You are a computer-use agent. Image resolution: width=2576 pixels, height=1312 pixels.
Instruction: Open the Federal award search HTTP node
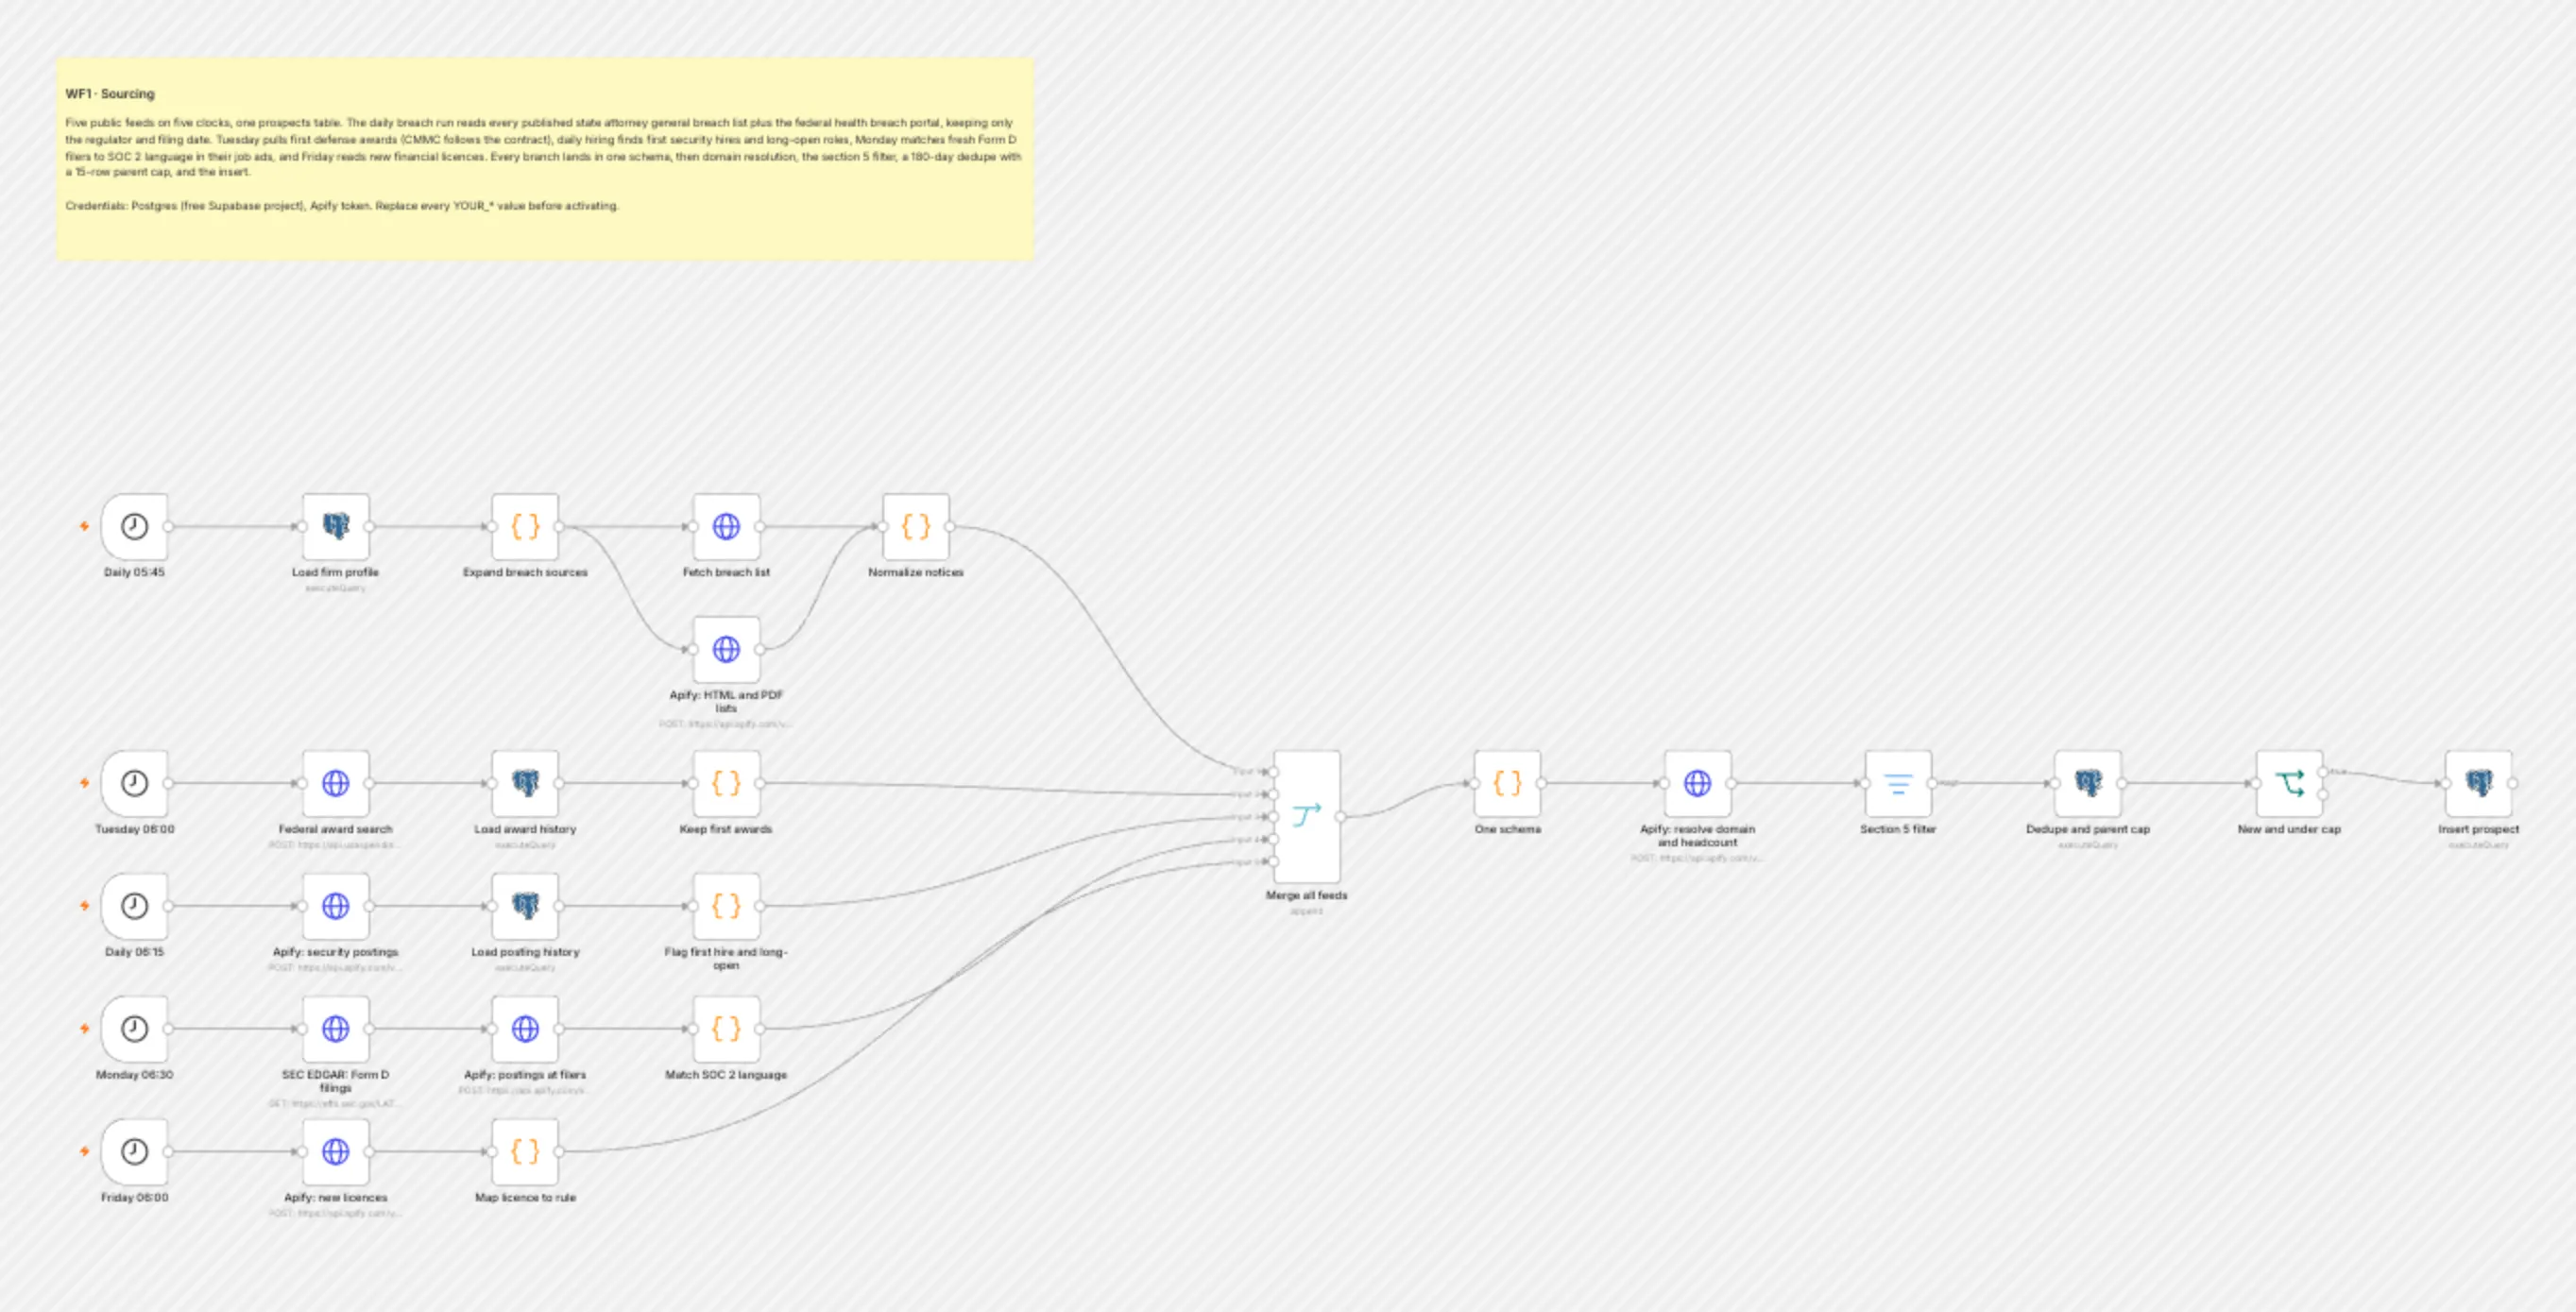(x=336, y=783)
